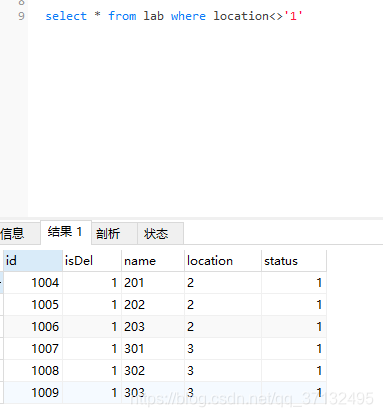Image resolution: width=383 pixels, height=417 pixels.
Task: Select the 结果 1 tab
Action: pos(66,232)
